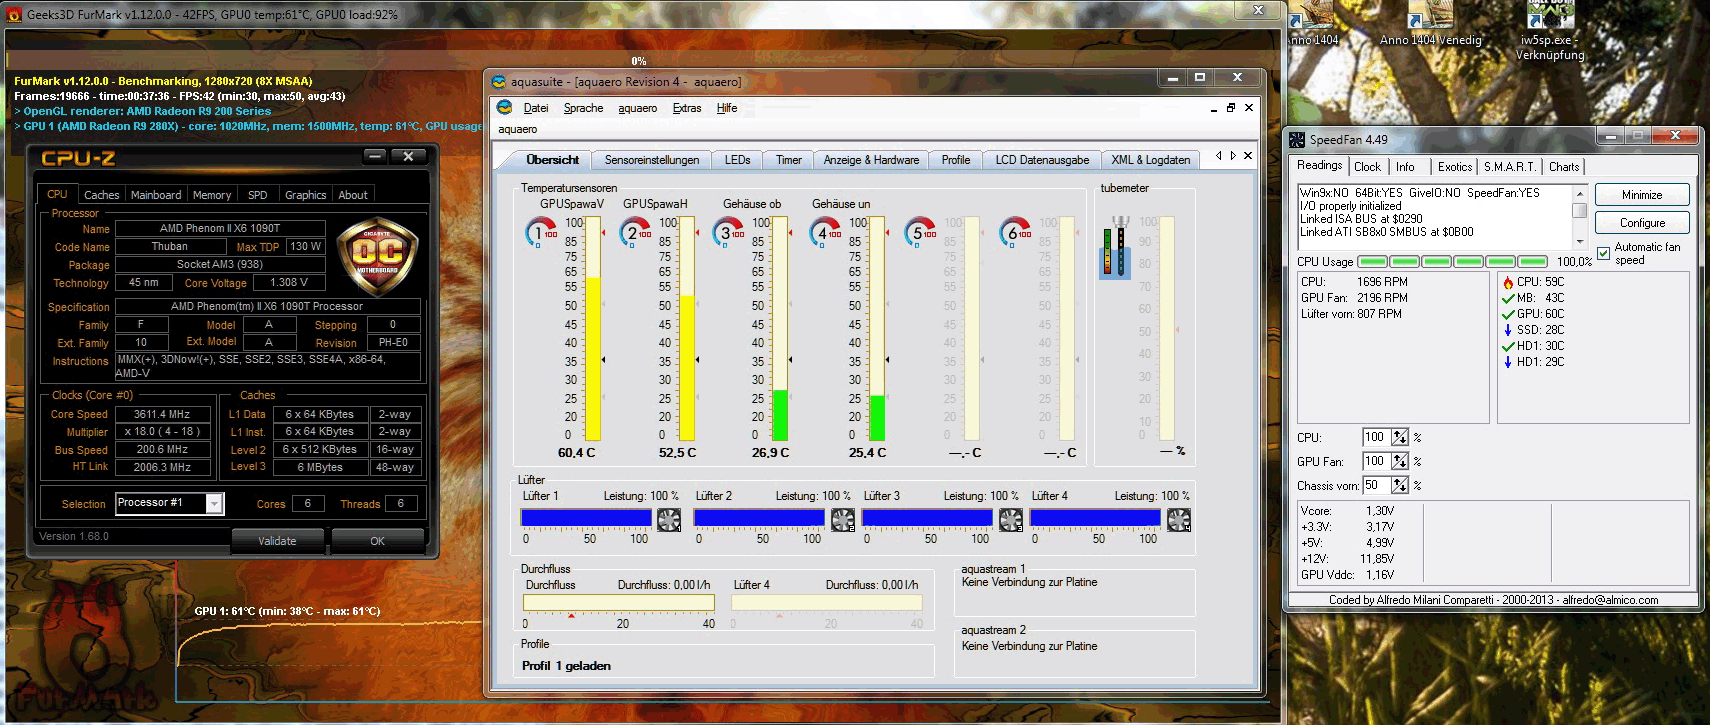Click the checkmark icon beside GPU: 60C

tap(1508, 314)
